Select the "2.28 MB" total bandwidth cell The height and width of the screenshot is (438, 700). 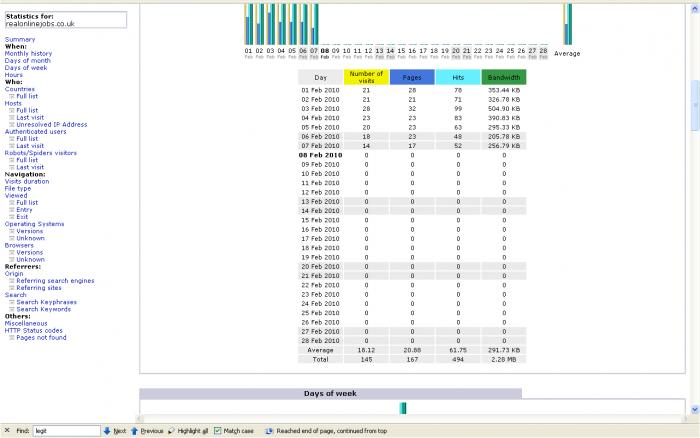coord(504,359)
